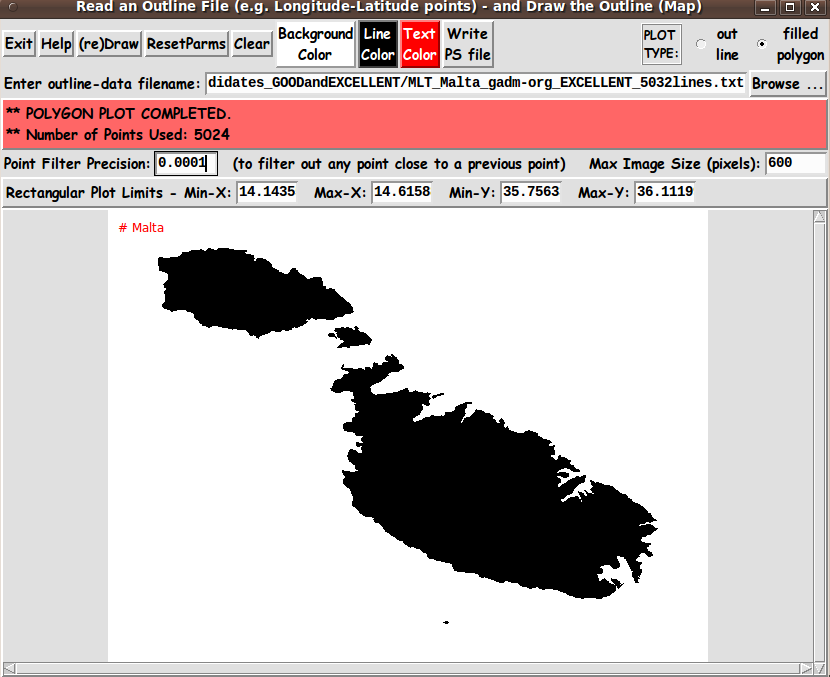The height and width of the screenshot is (677, 830).
Task: Click the Write PS file button
Action: point(468,44)
